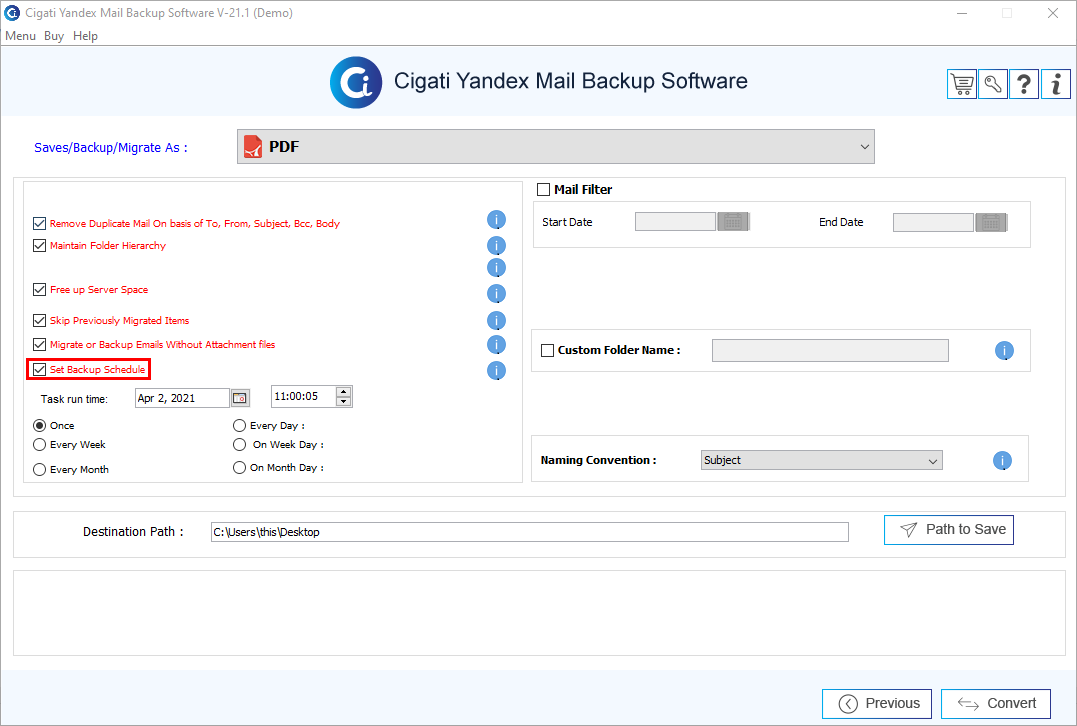Viewport: 1077px width, 726px height.
Task: Click the Cigati logo in header
Action: click(356, 82)
